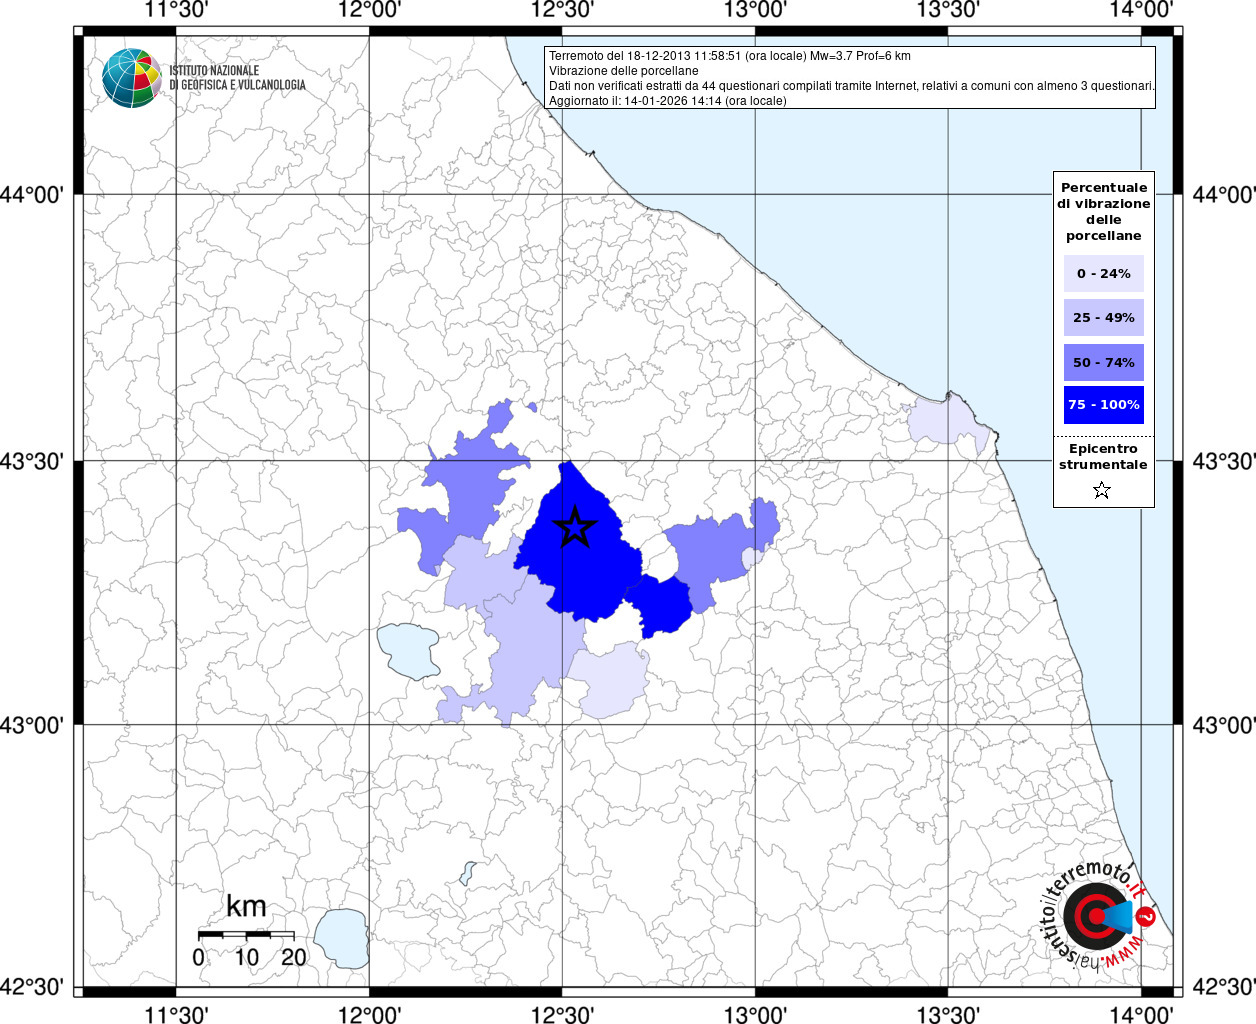Click the right axis label 44°00'
1256x1024 pixels.
pyautogui.click(x=1223, y=195)
